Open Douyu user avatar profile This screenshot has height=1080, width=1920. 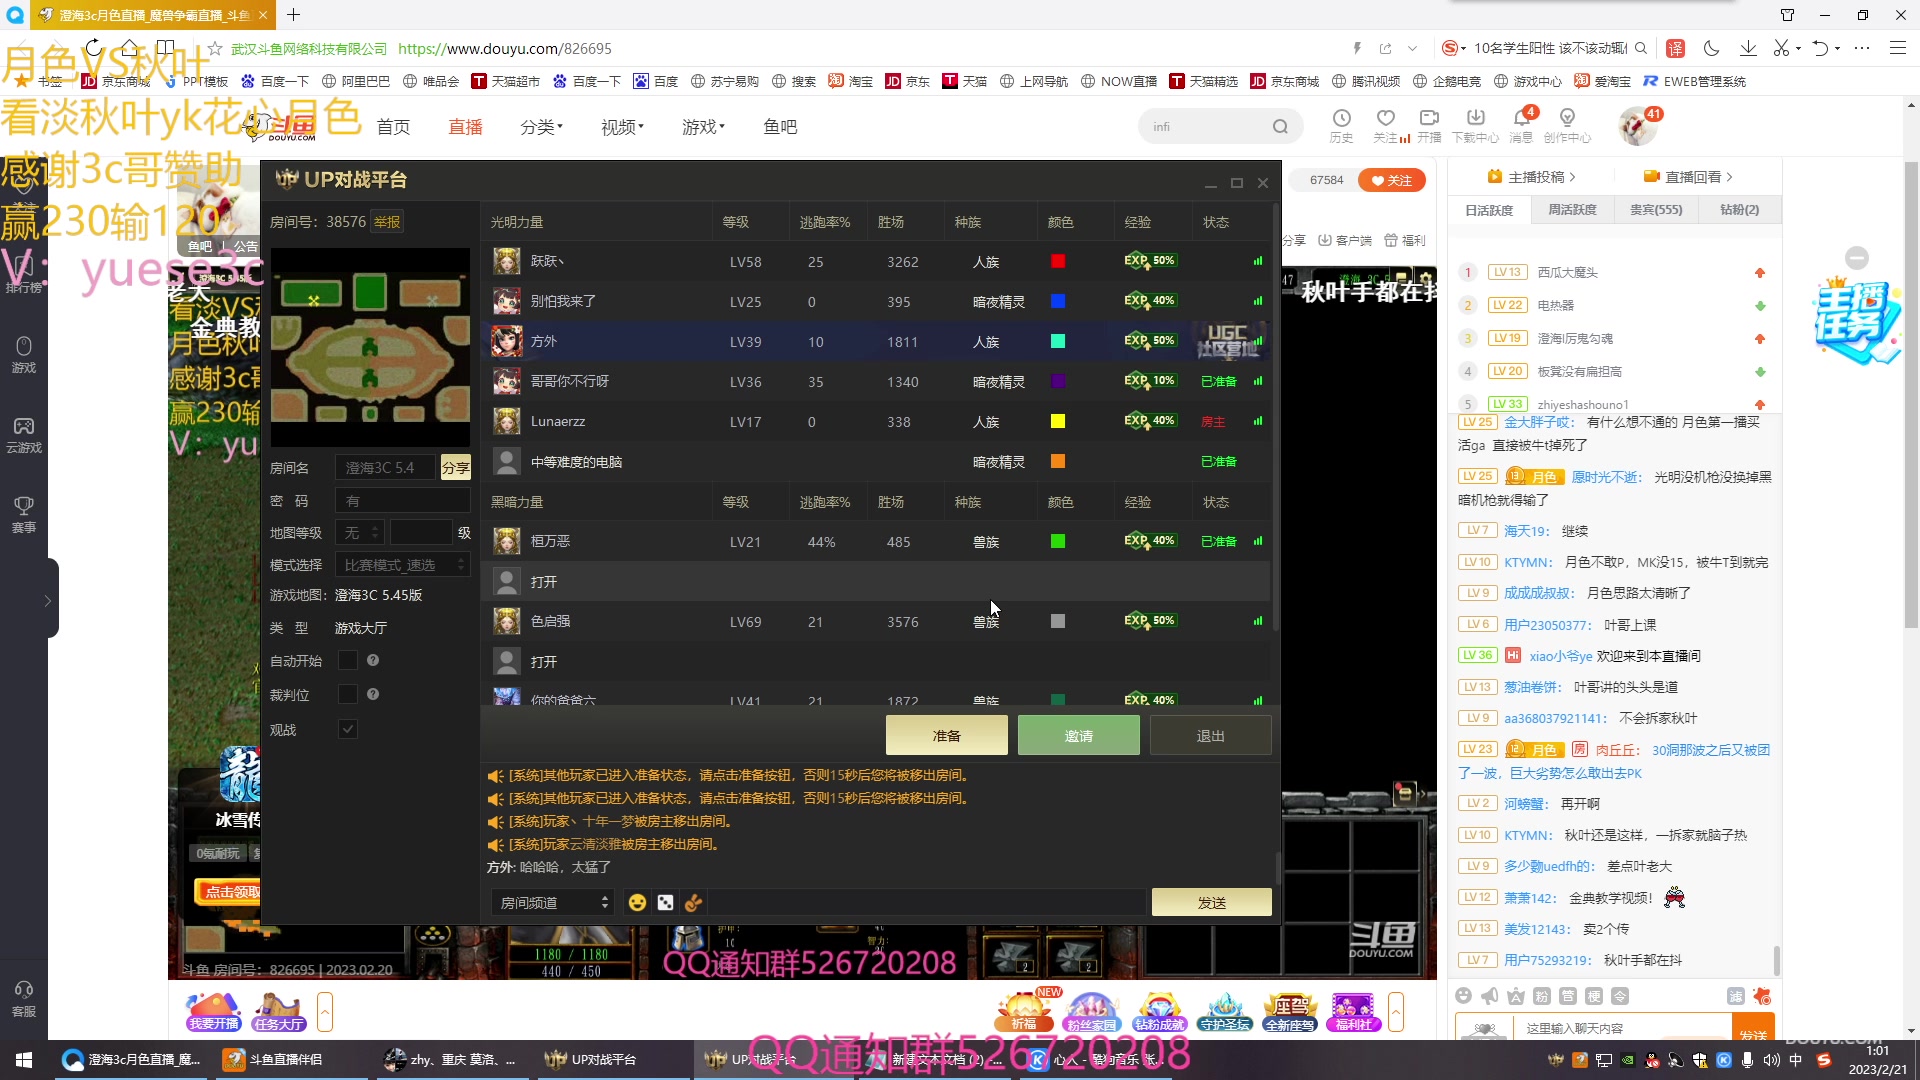pyautogui.click(x=1636, y=126)
